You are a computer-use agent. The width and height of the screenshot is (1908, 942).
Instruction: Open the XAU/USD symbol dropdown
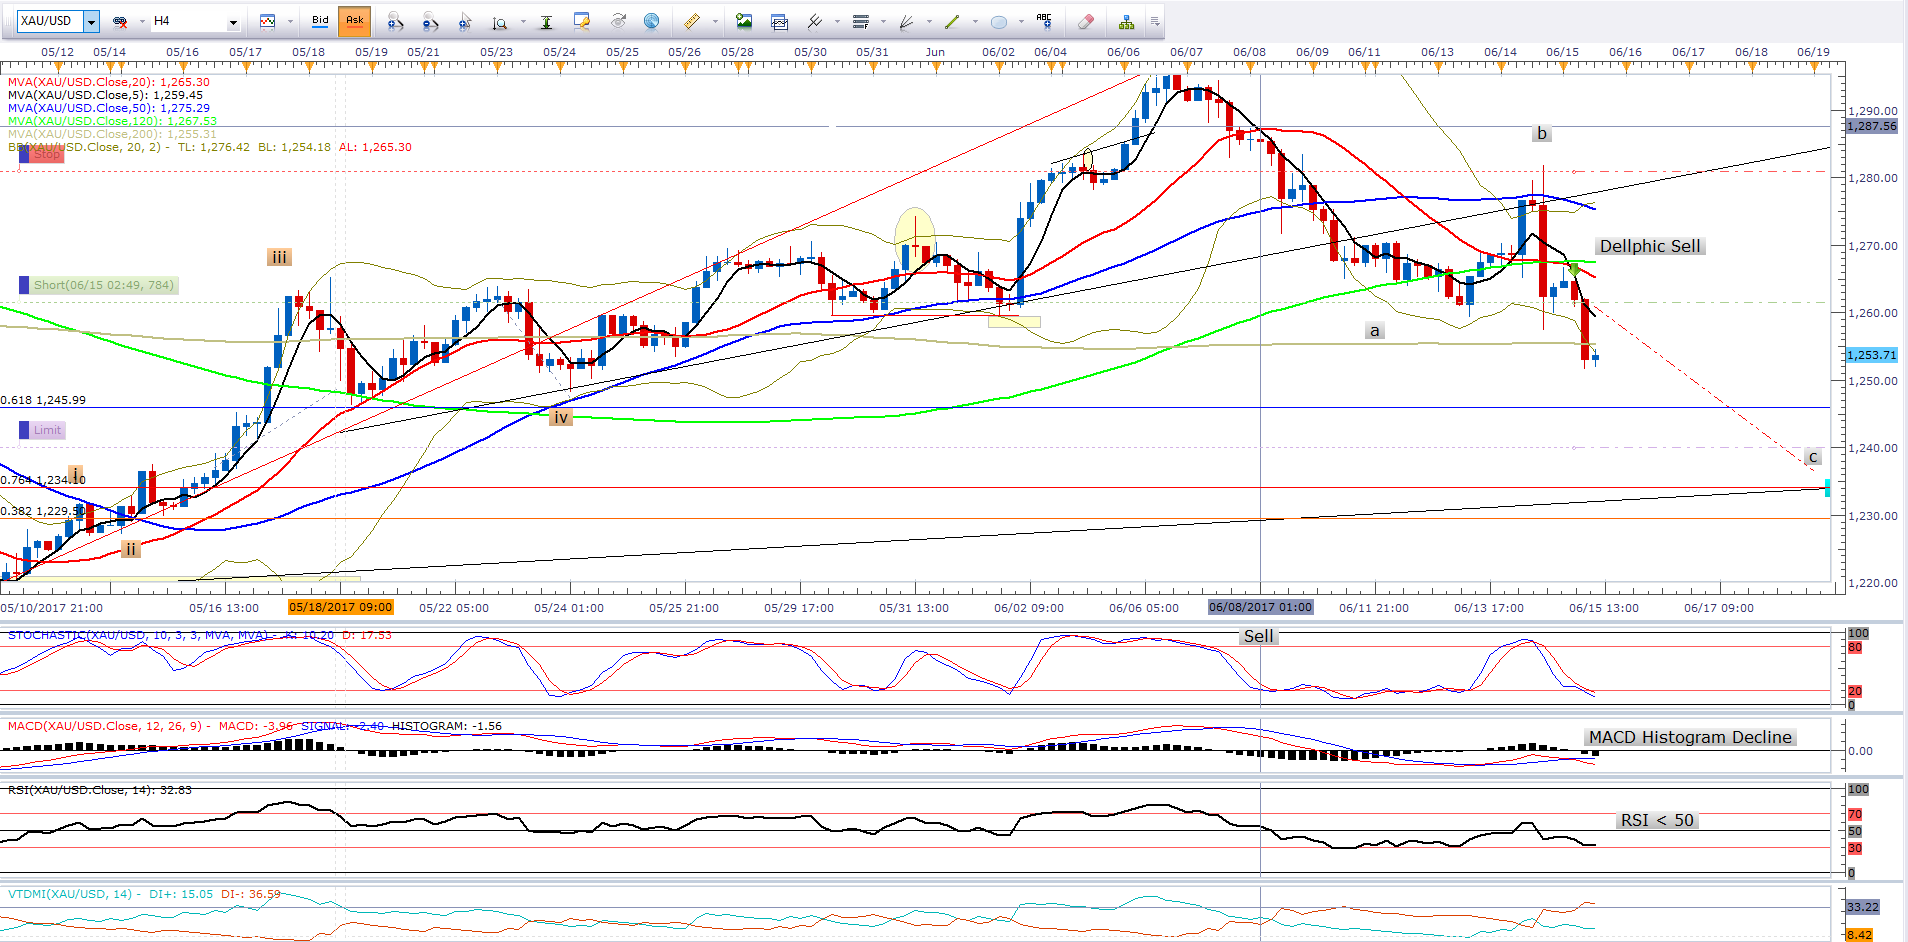coord(91,21)
